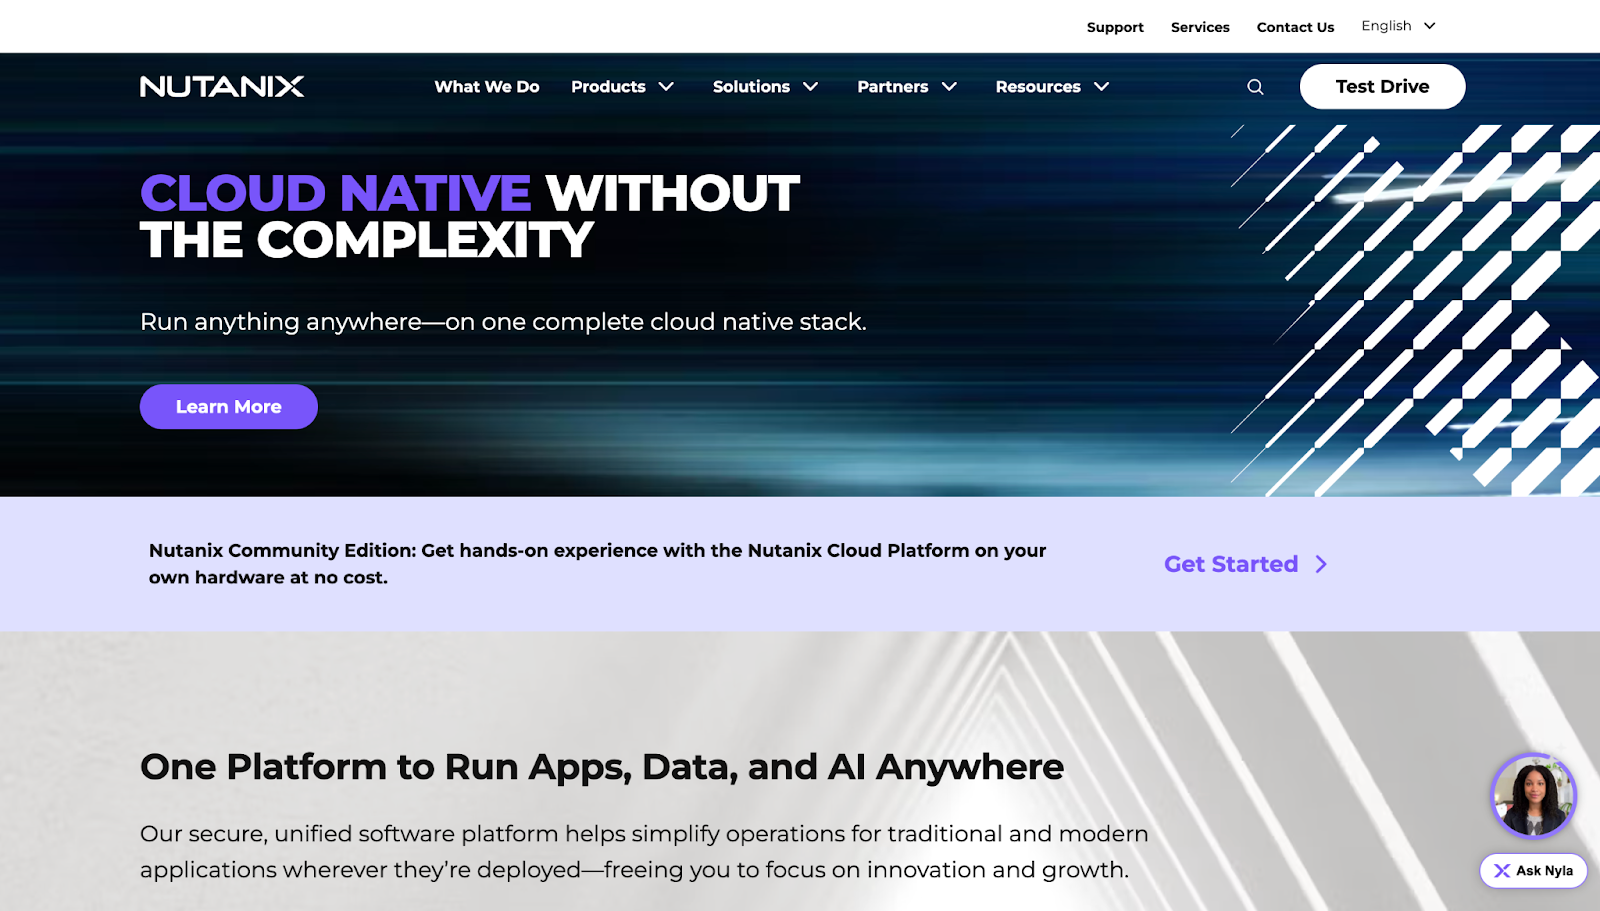Click the Run anything anywhere tagline
Viewport: 1600px width, 911px height.
pos(503,322)
